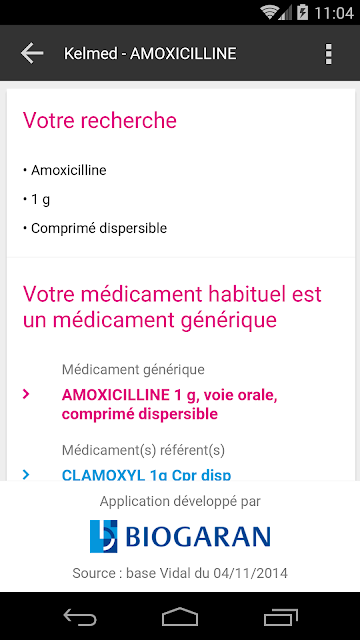Tap the Kelmed - AMOXICILLINE title
The image size is (360, 640).
150,53
